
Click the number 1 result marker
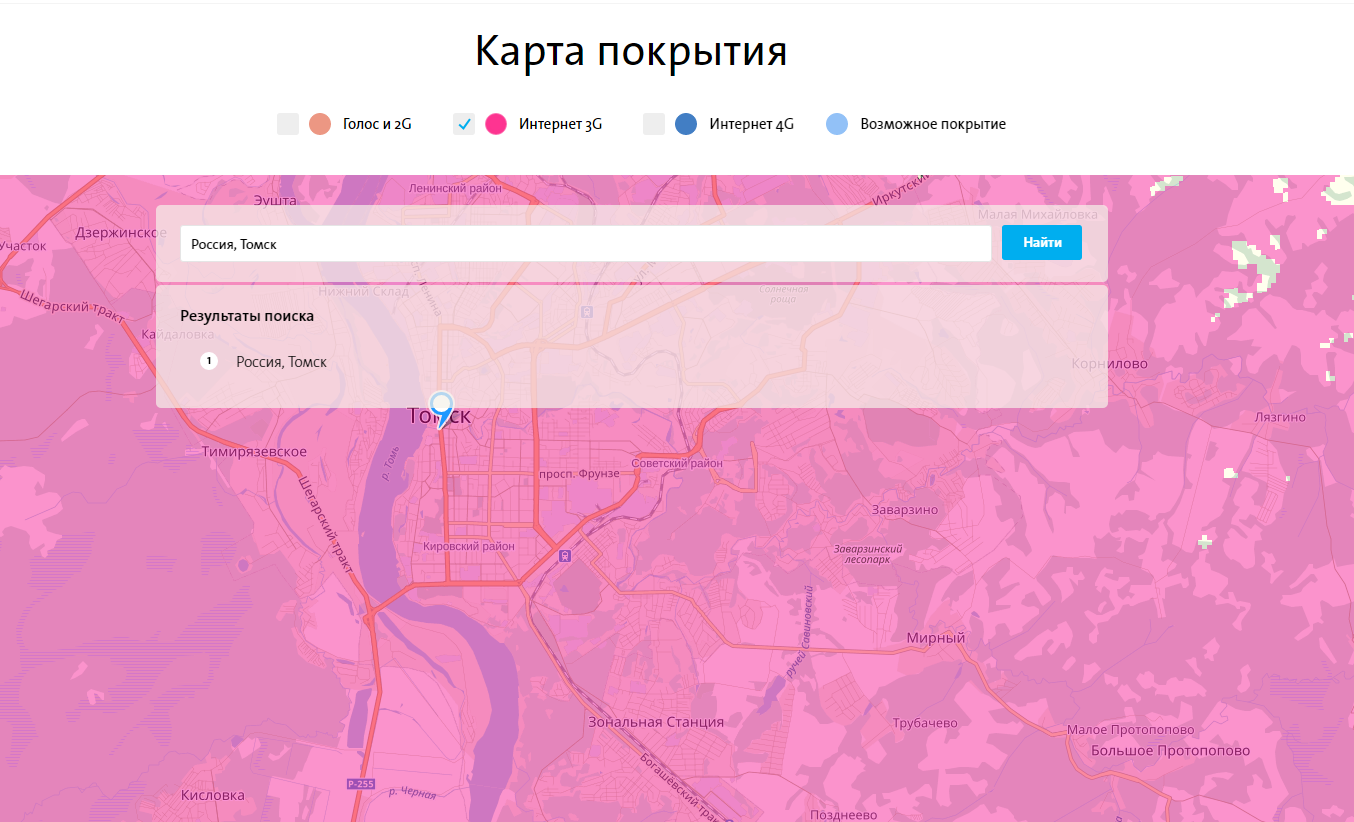[209, 361]
